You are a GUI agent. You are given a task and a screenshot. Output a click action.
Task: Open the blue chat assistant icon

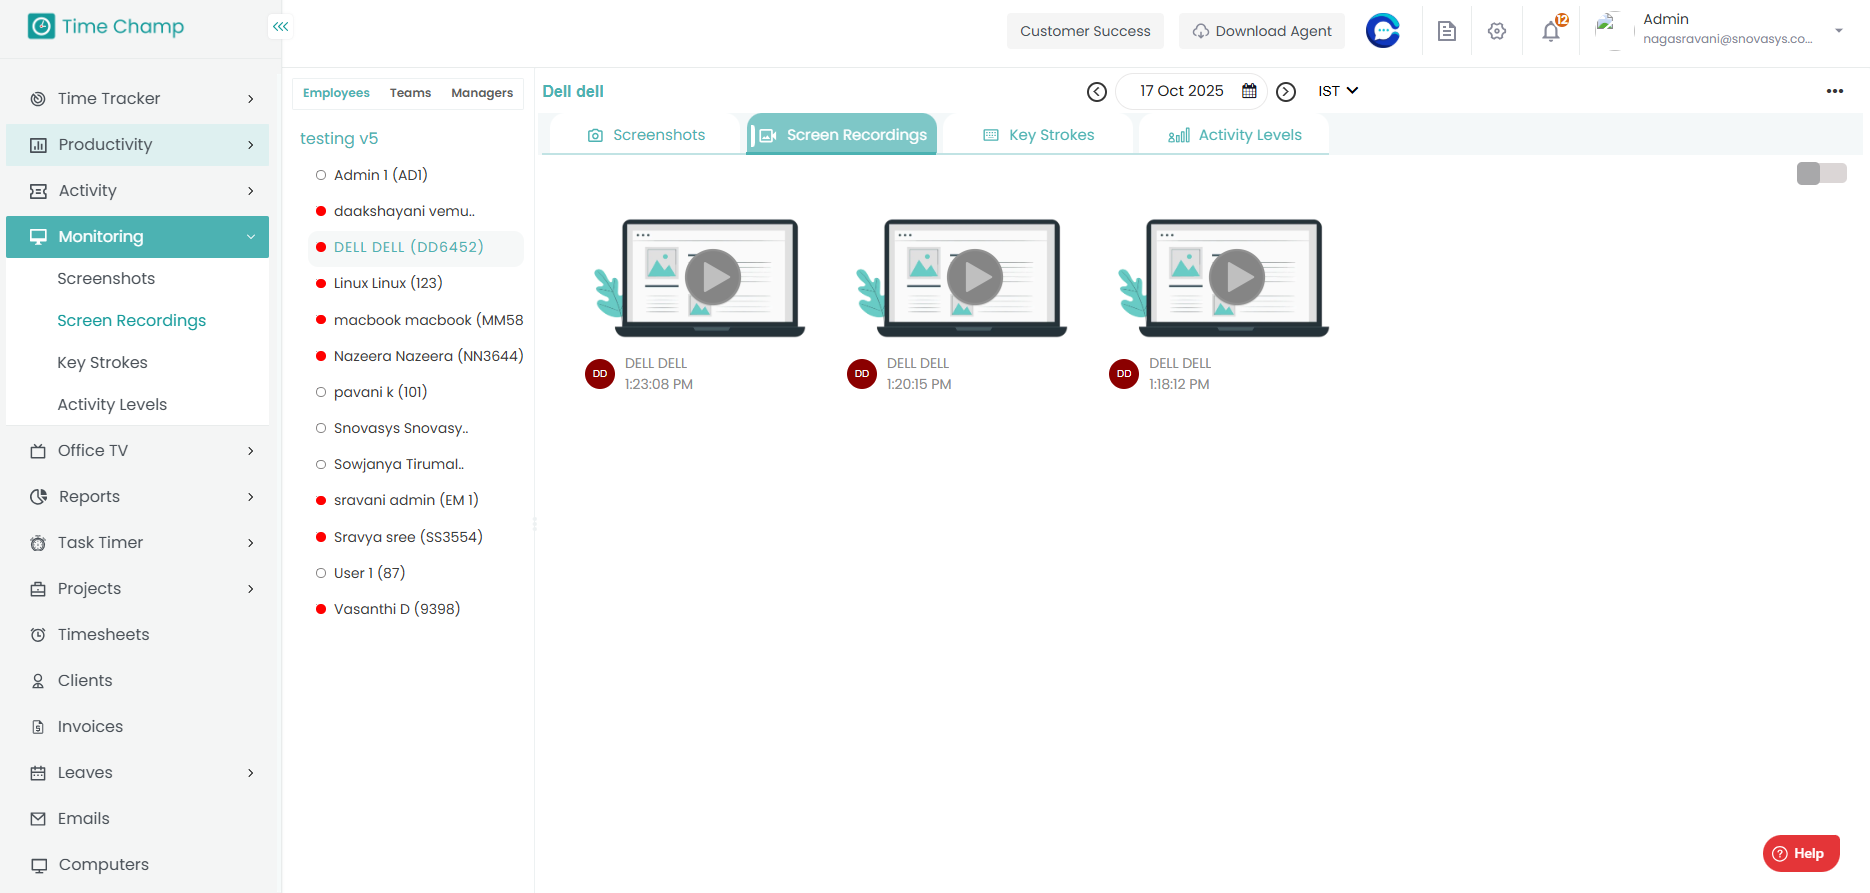(x=1383, y=31)
